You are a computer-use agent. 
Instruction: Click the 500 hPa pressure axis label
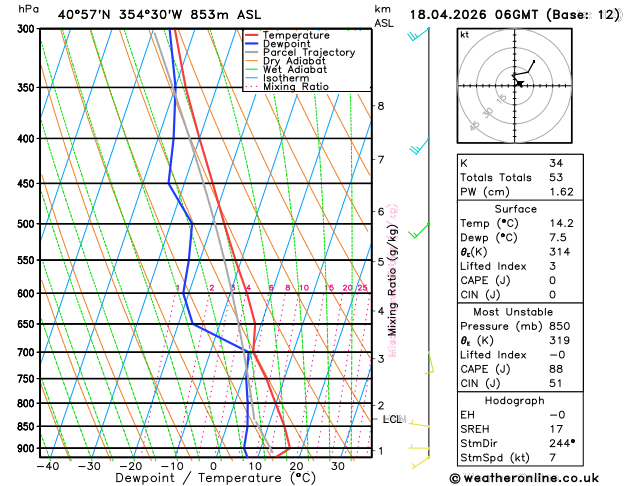coord(28,224)
